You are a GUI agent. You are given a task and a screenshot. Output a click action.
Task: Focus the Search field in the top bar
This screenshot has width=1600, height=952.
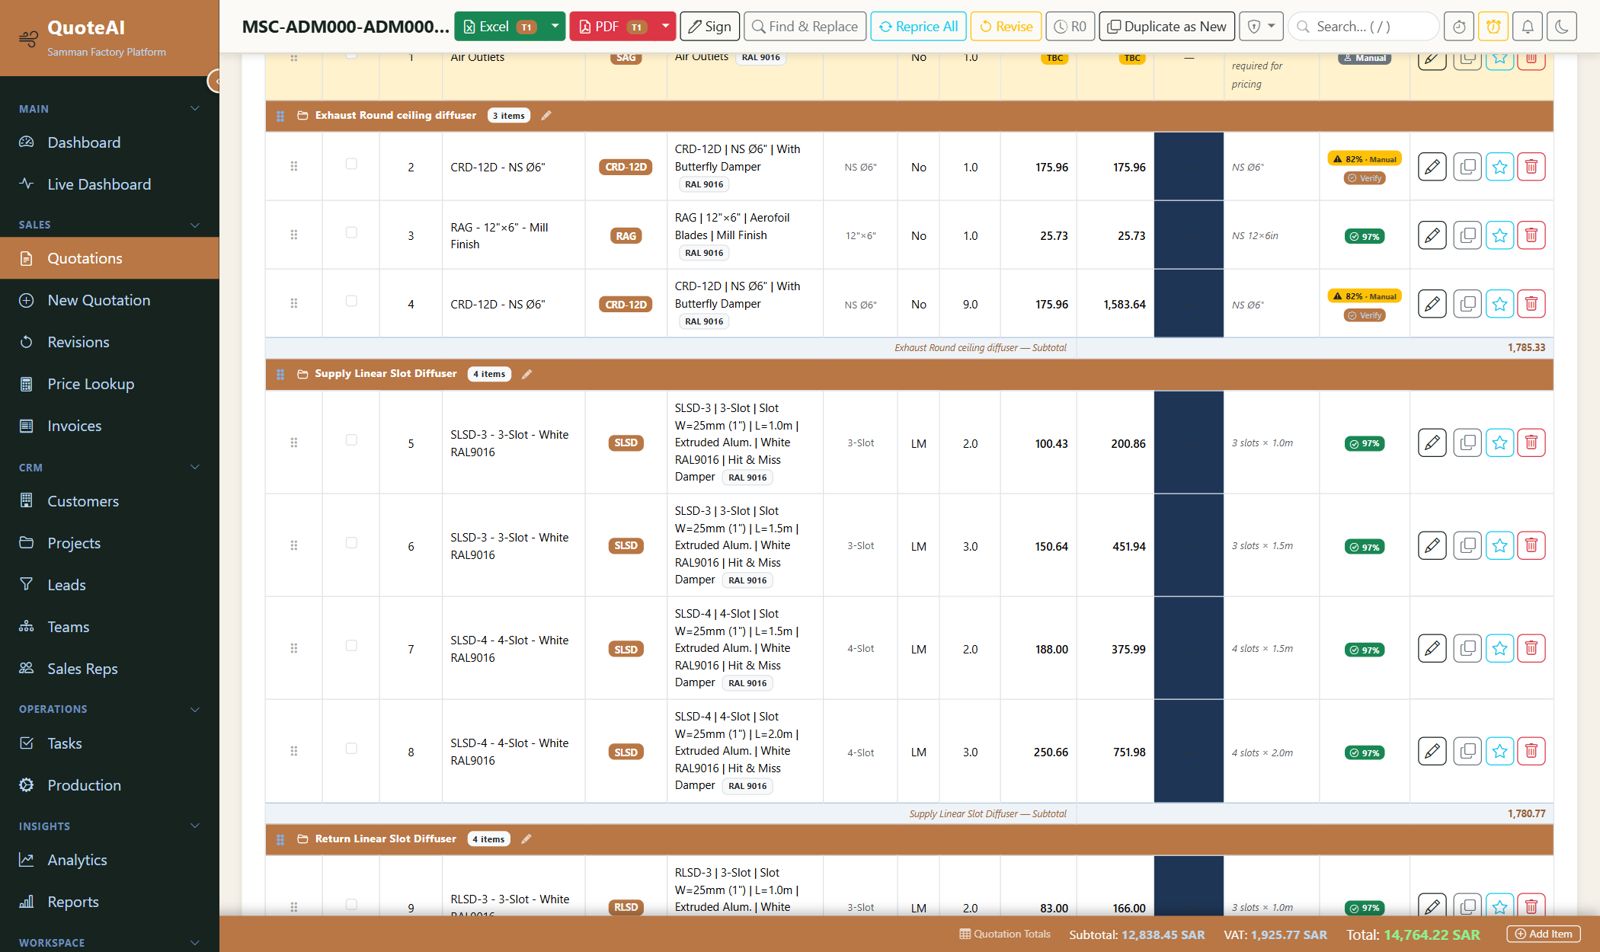coord(1364,27)
